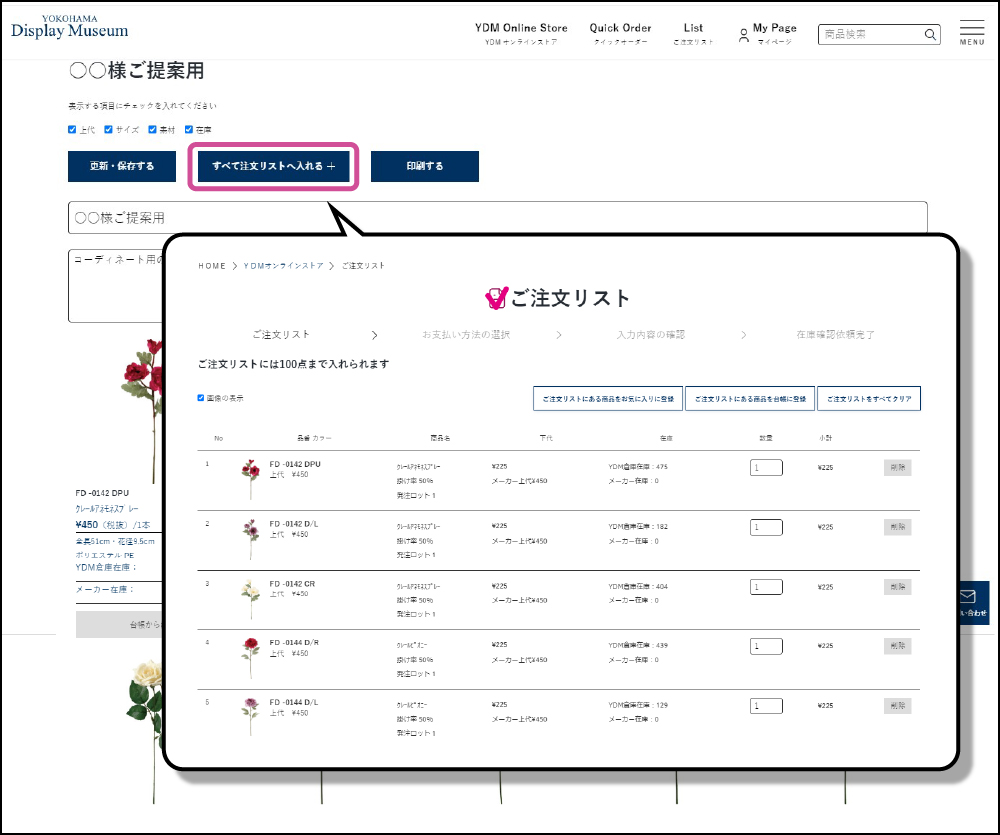The height and width of the screenshot is (835, 1000).
Task: Click the 商品検索 search input field
Action: coord(870,35)
